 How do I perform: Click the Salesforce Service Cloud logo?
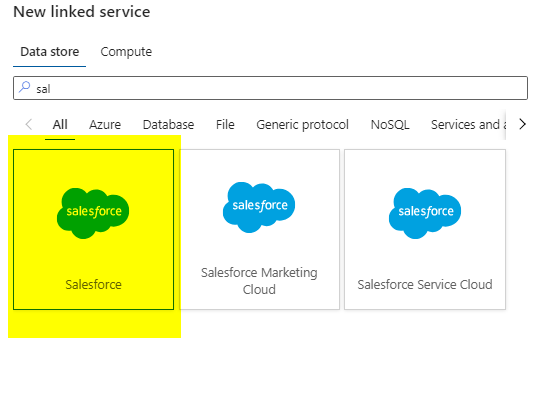pyautogui.click(x=425, y=213)
